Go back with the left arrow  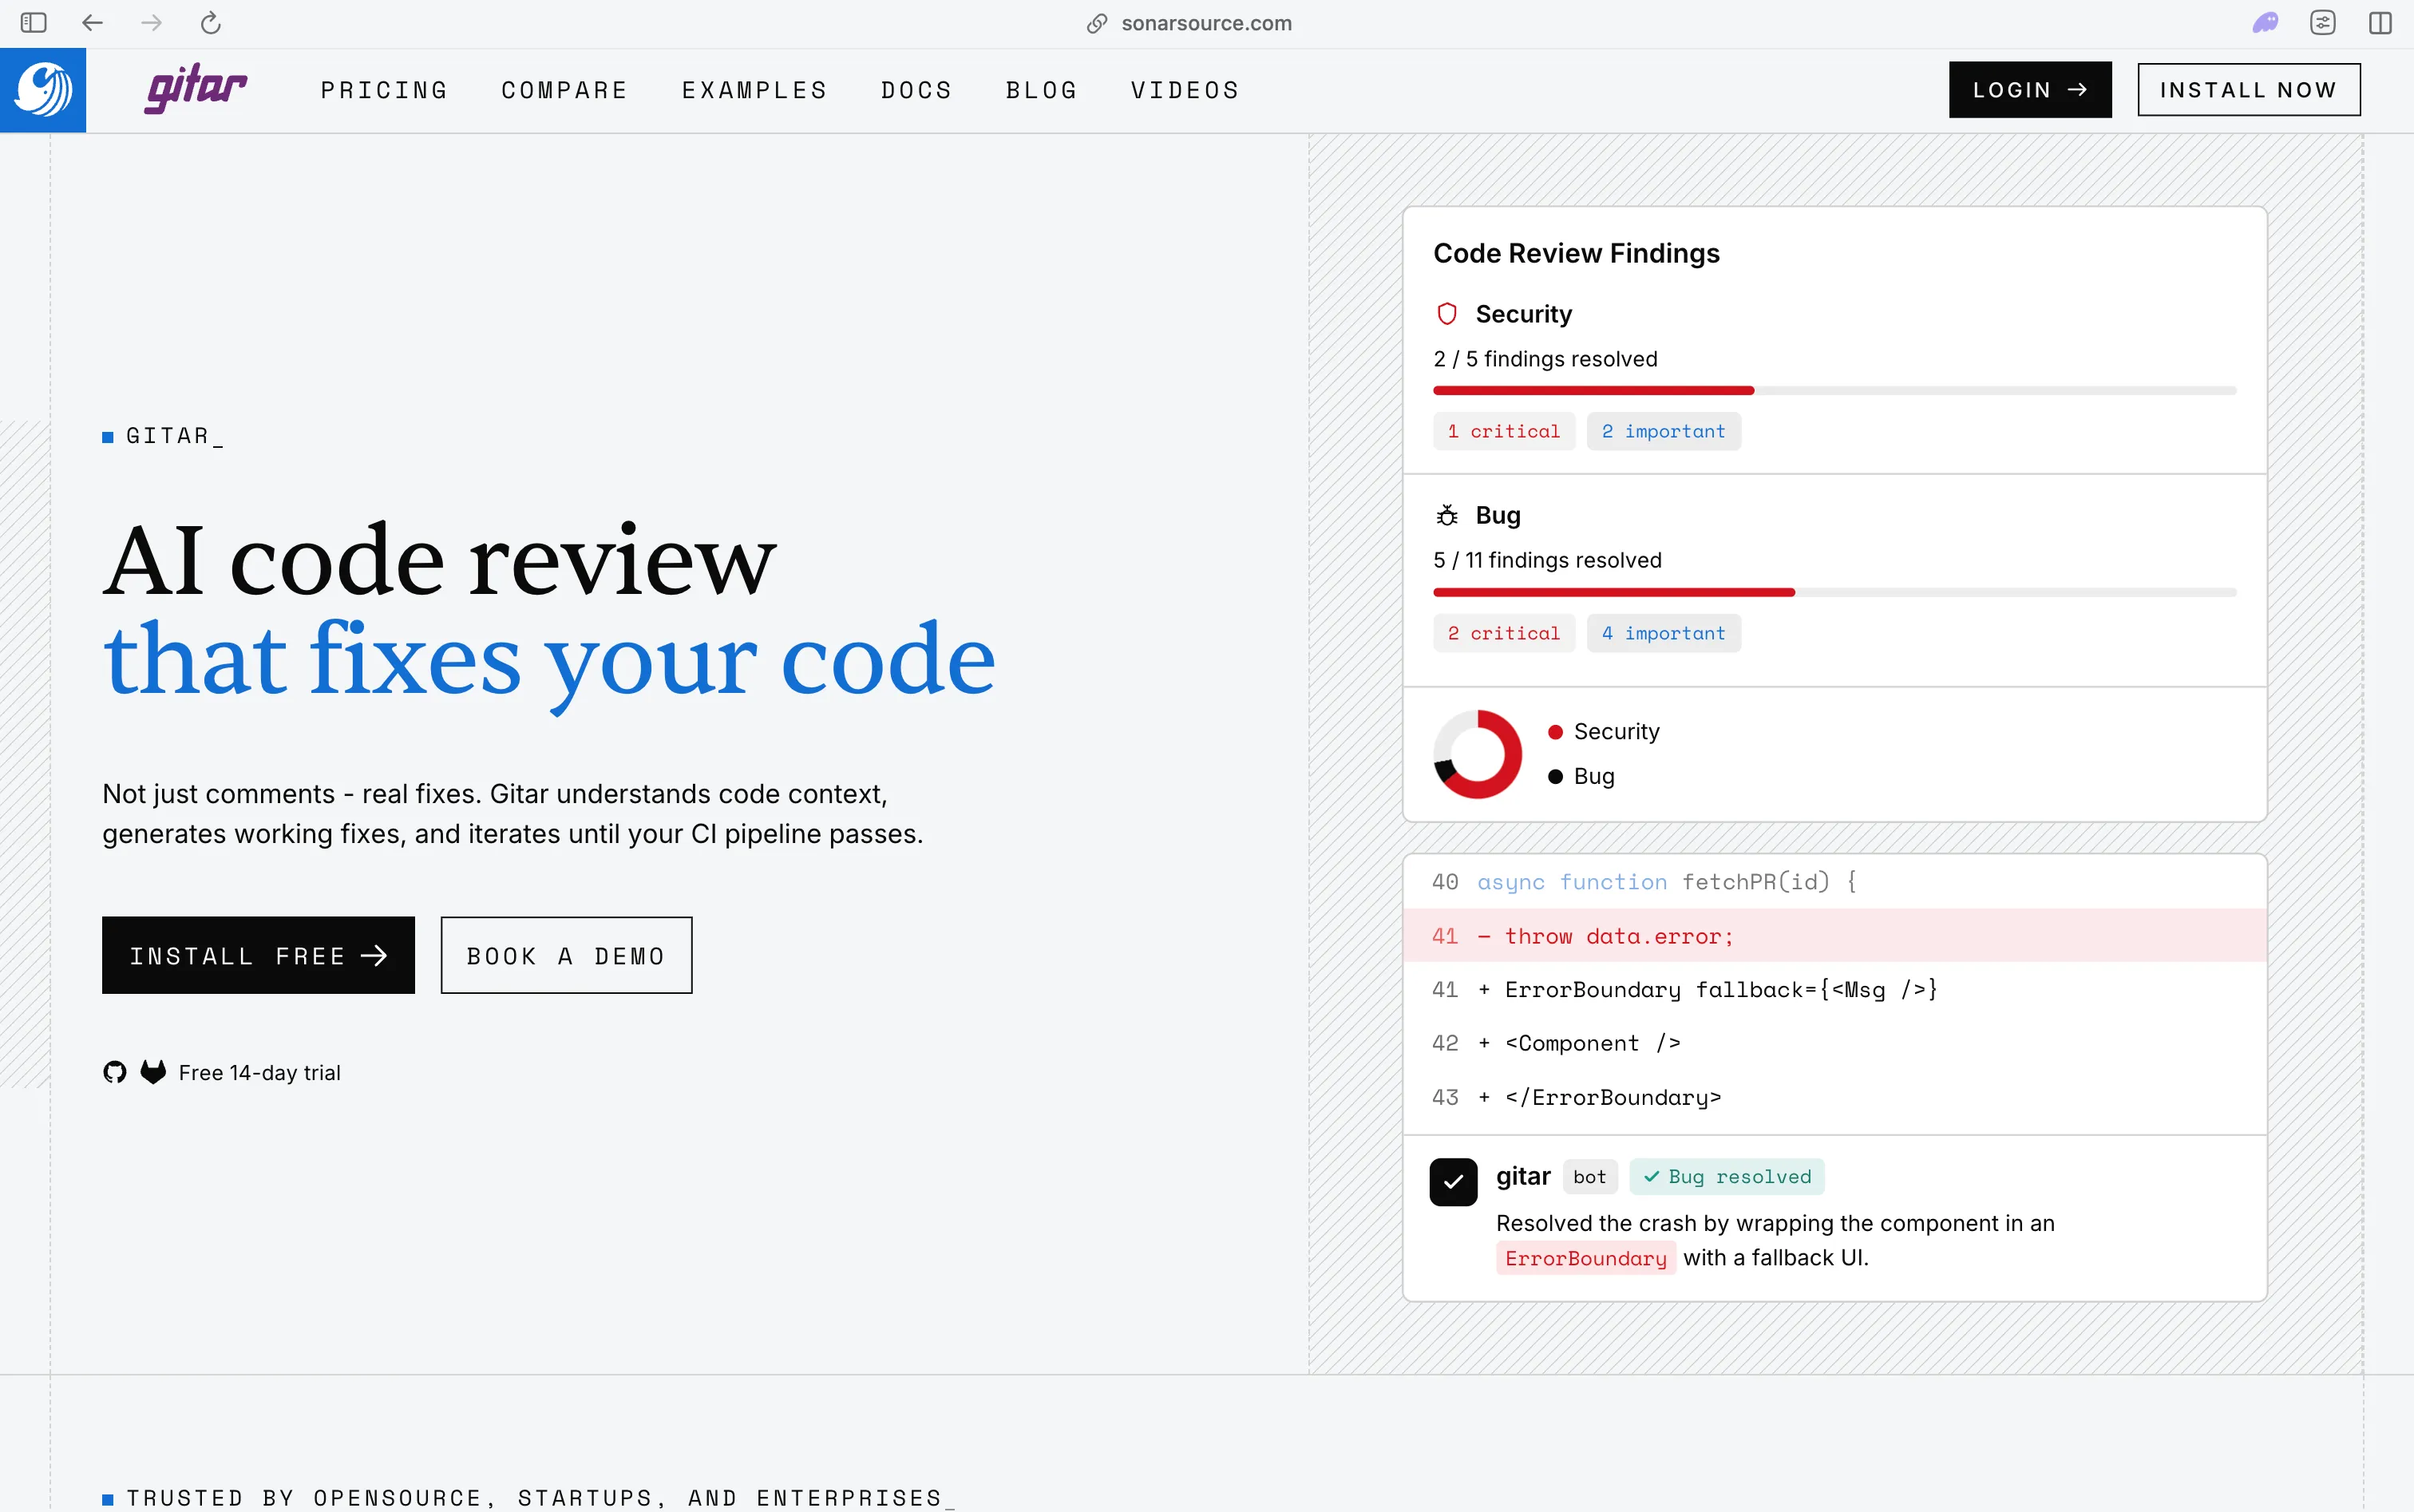coord(93,23)
